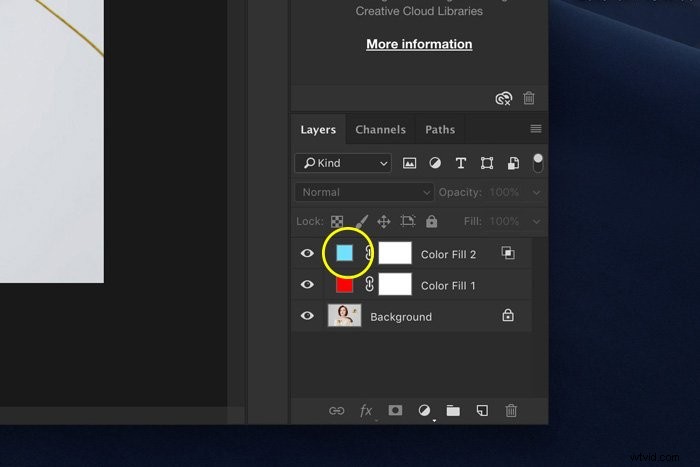The image size is (700, 467).
Task: Click the cloud sync error icon
Action: (x=504, y=98)
